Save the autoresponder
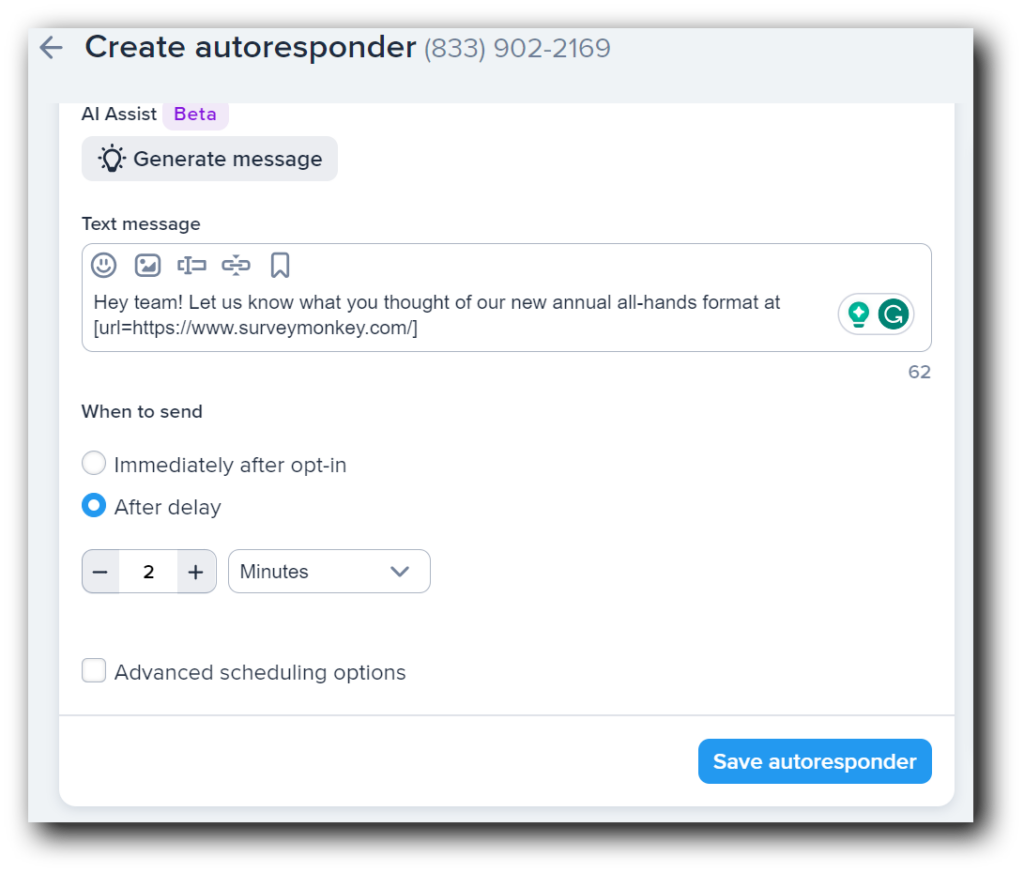The height and width of the screenshot is (873, 1024). [x=814, y=761]
